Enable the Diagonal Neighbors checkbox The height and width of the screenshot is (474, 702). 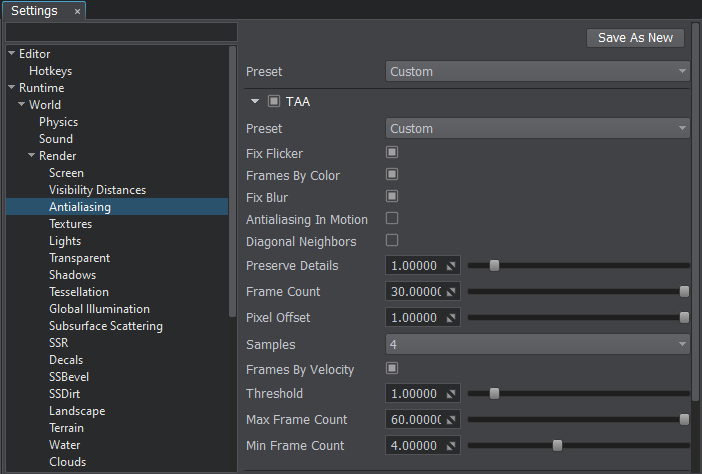point(392,241)
